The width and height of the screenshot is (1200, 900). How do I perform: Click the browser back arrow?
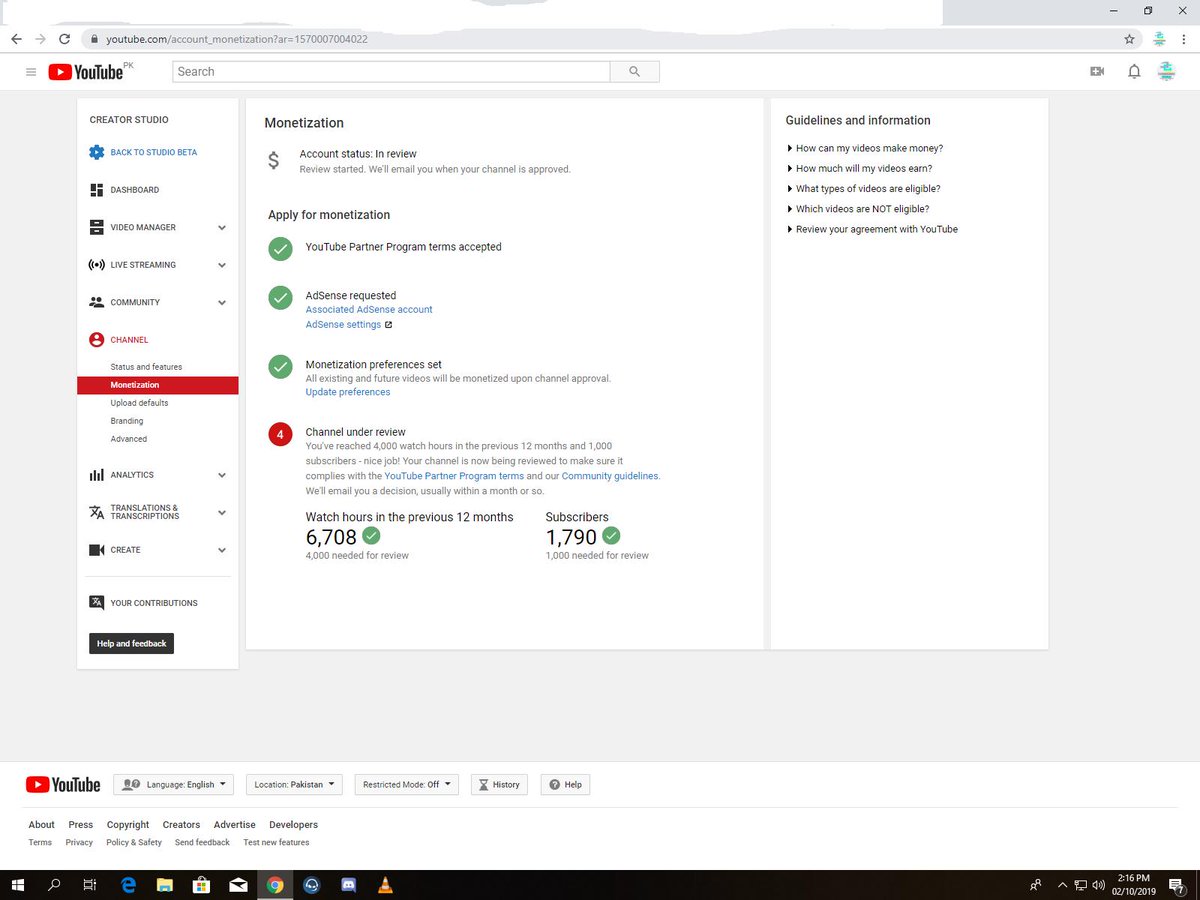tap(16, 39)
